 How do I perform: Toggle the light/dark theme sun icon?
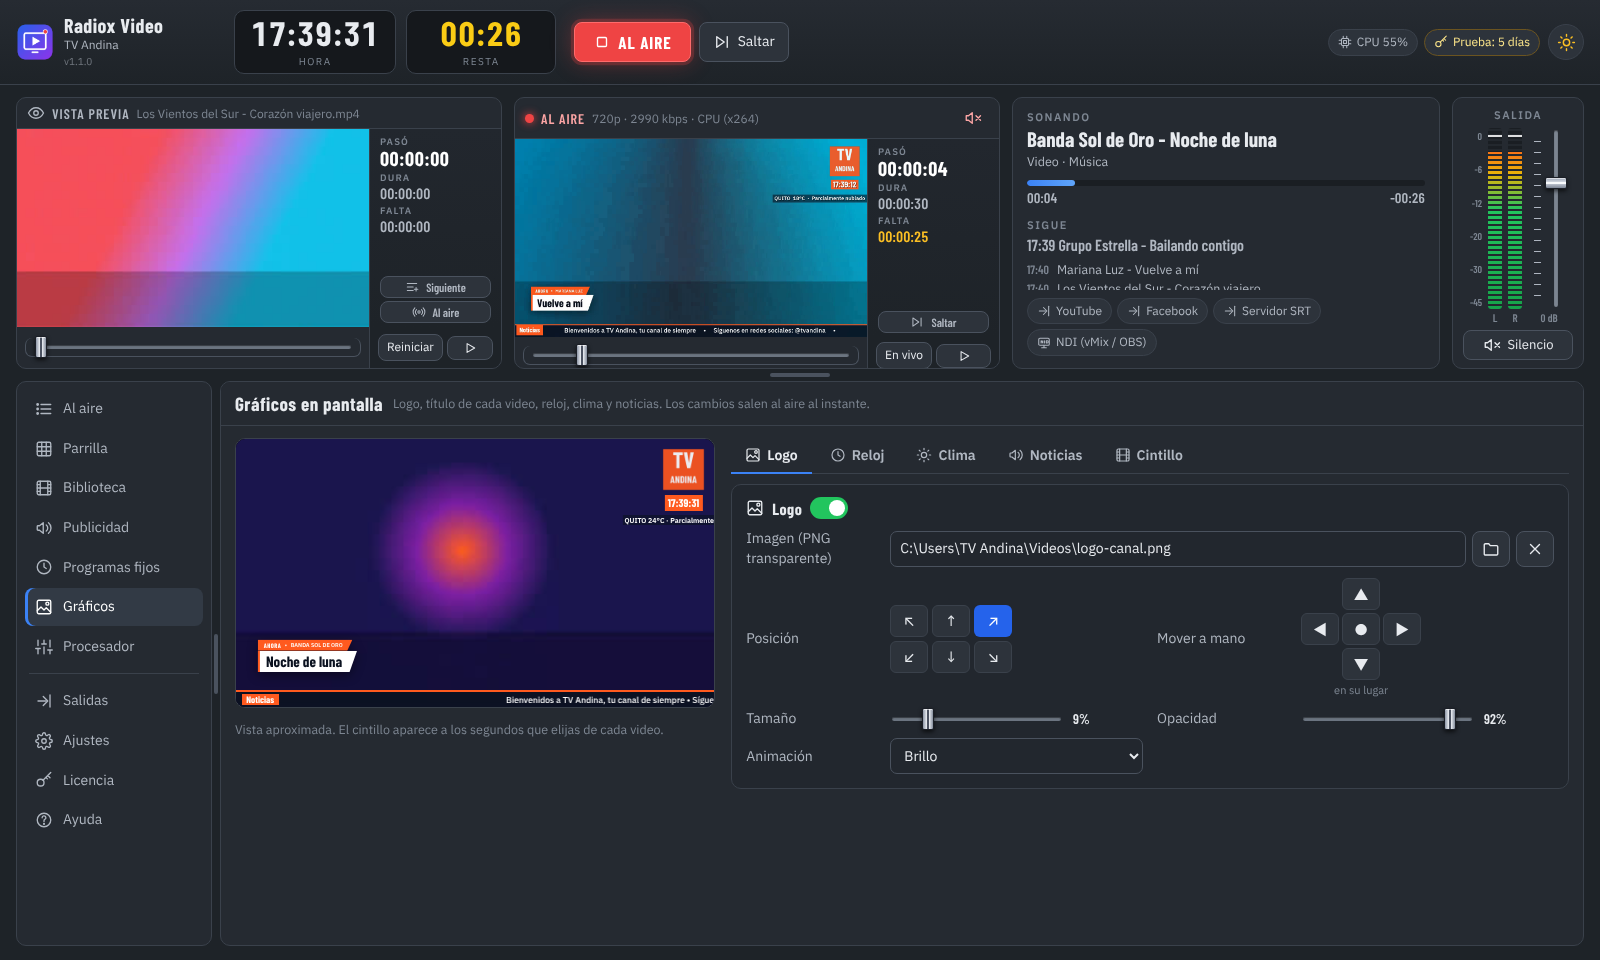coord(1566,42)
